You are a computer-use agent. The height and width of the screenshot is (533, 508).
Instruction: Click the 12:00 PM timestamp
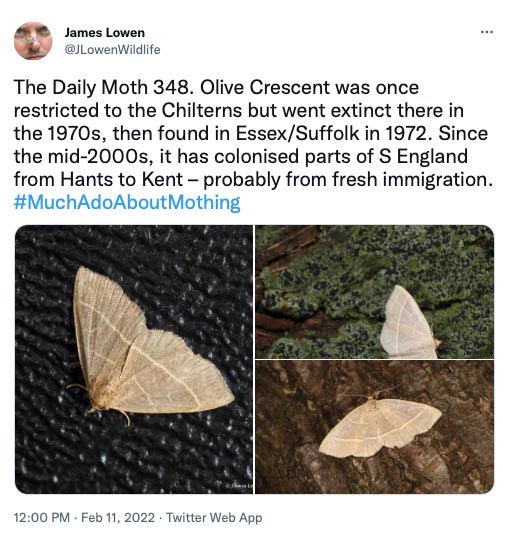(x=41, y=518)
